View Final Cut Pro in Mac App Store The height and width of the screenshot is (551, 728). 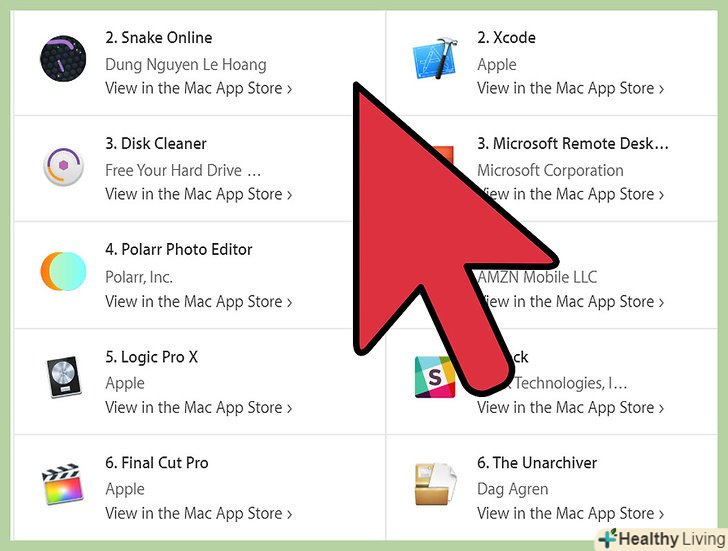tap(199, 513)
